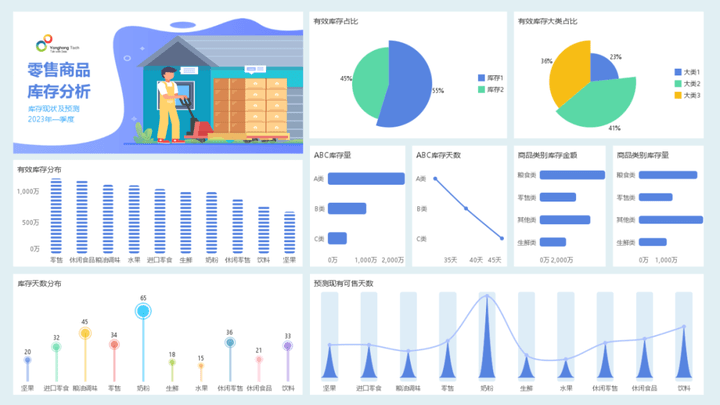Click the green 库存2 legend swatch
Image resolution: width=720 pixels, height=405 pixels.
pos(481,90)
